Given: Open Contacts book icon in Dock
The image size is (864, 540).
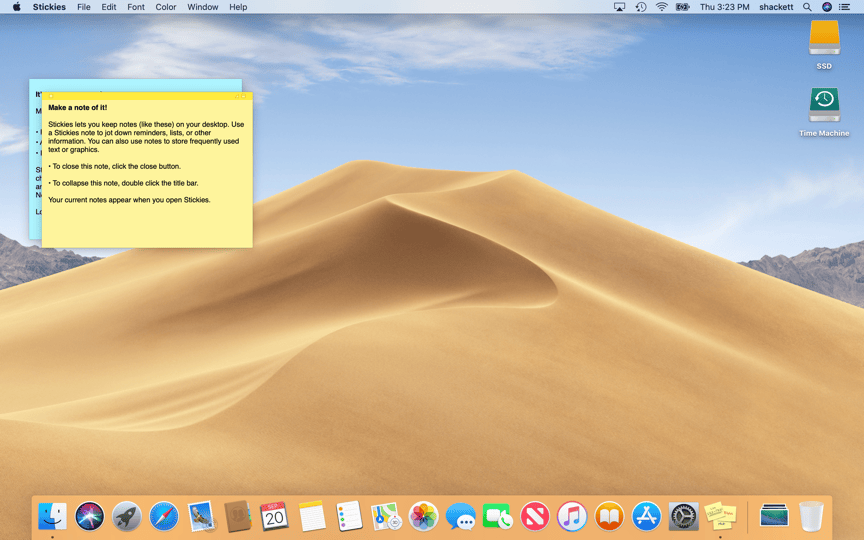Looking at the screenshot, I should [237, 516].
